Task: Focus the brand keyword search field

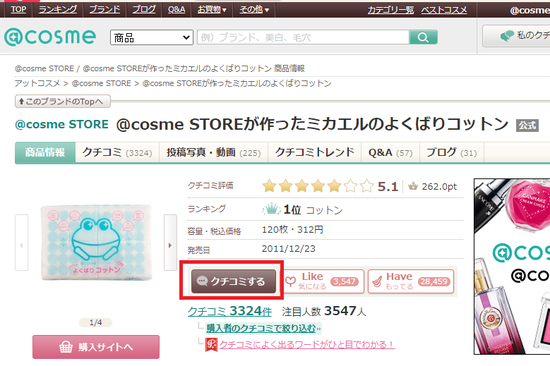Action: coord(303,37)
